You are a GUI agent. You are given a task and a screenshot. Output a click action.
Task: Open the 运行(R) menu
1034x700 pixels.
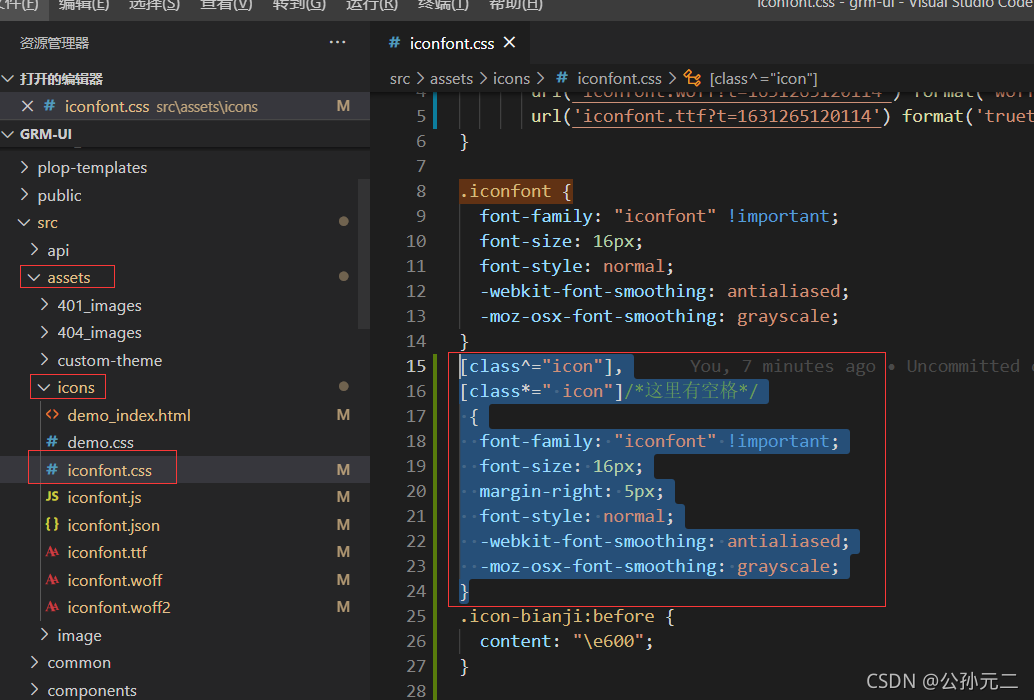tap(371, 5)
